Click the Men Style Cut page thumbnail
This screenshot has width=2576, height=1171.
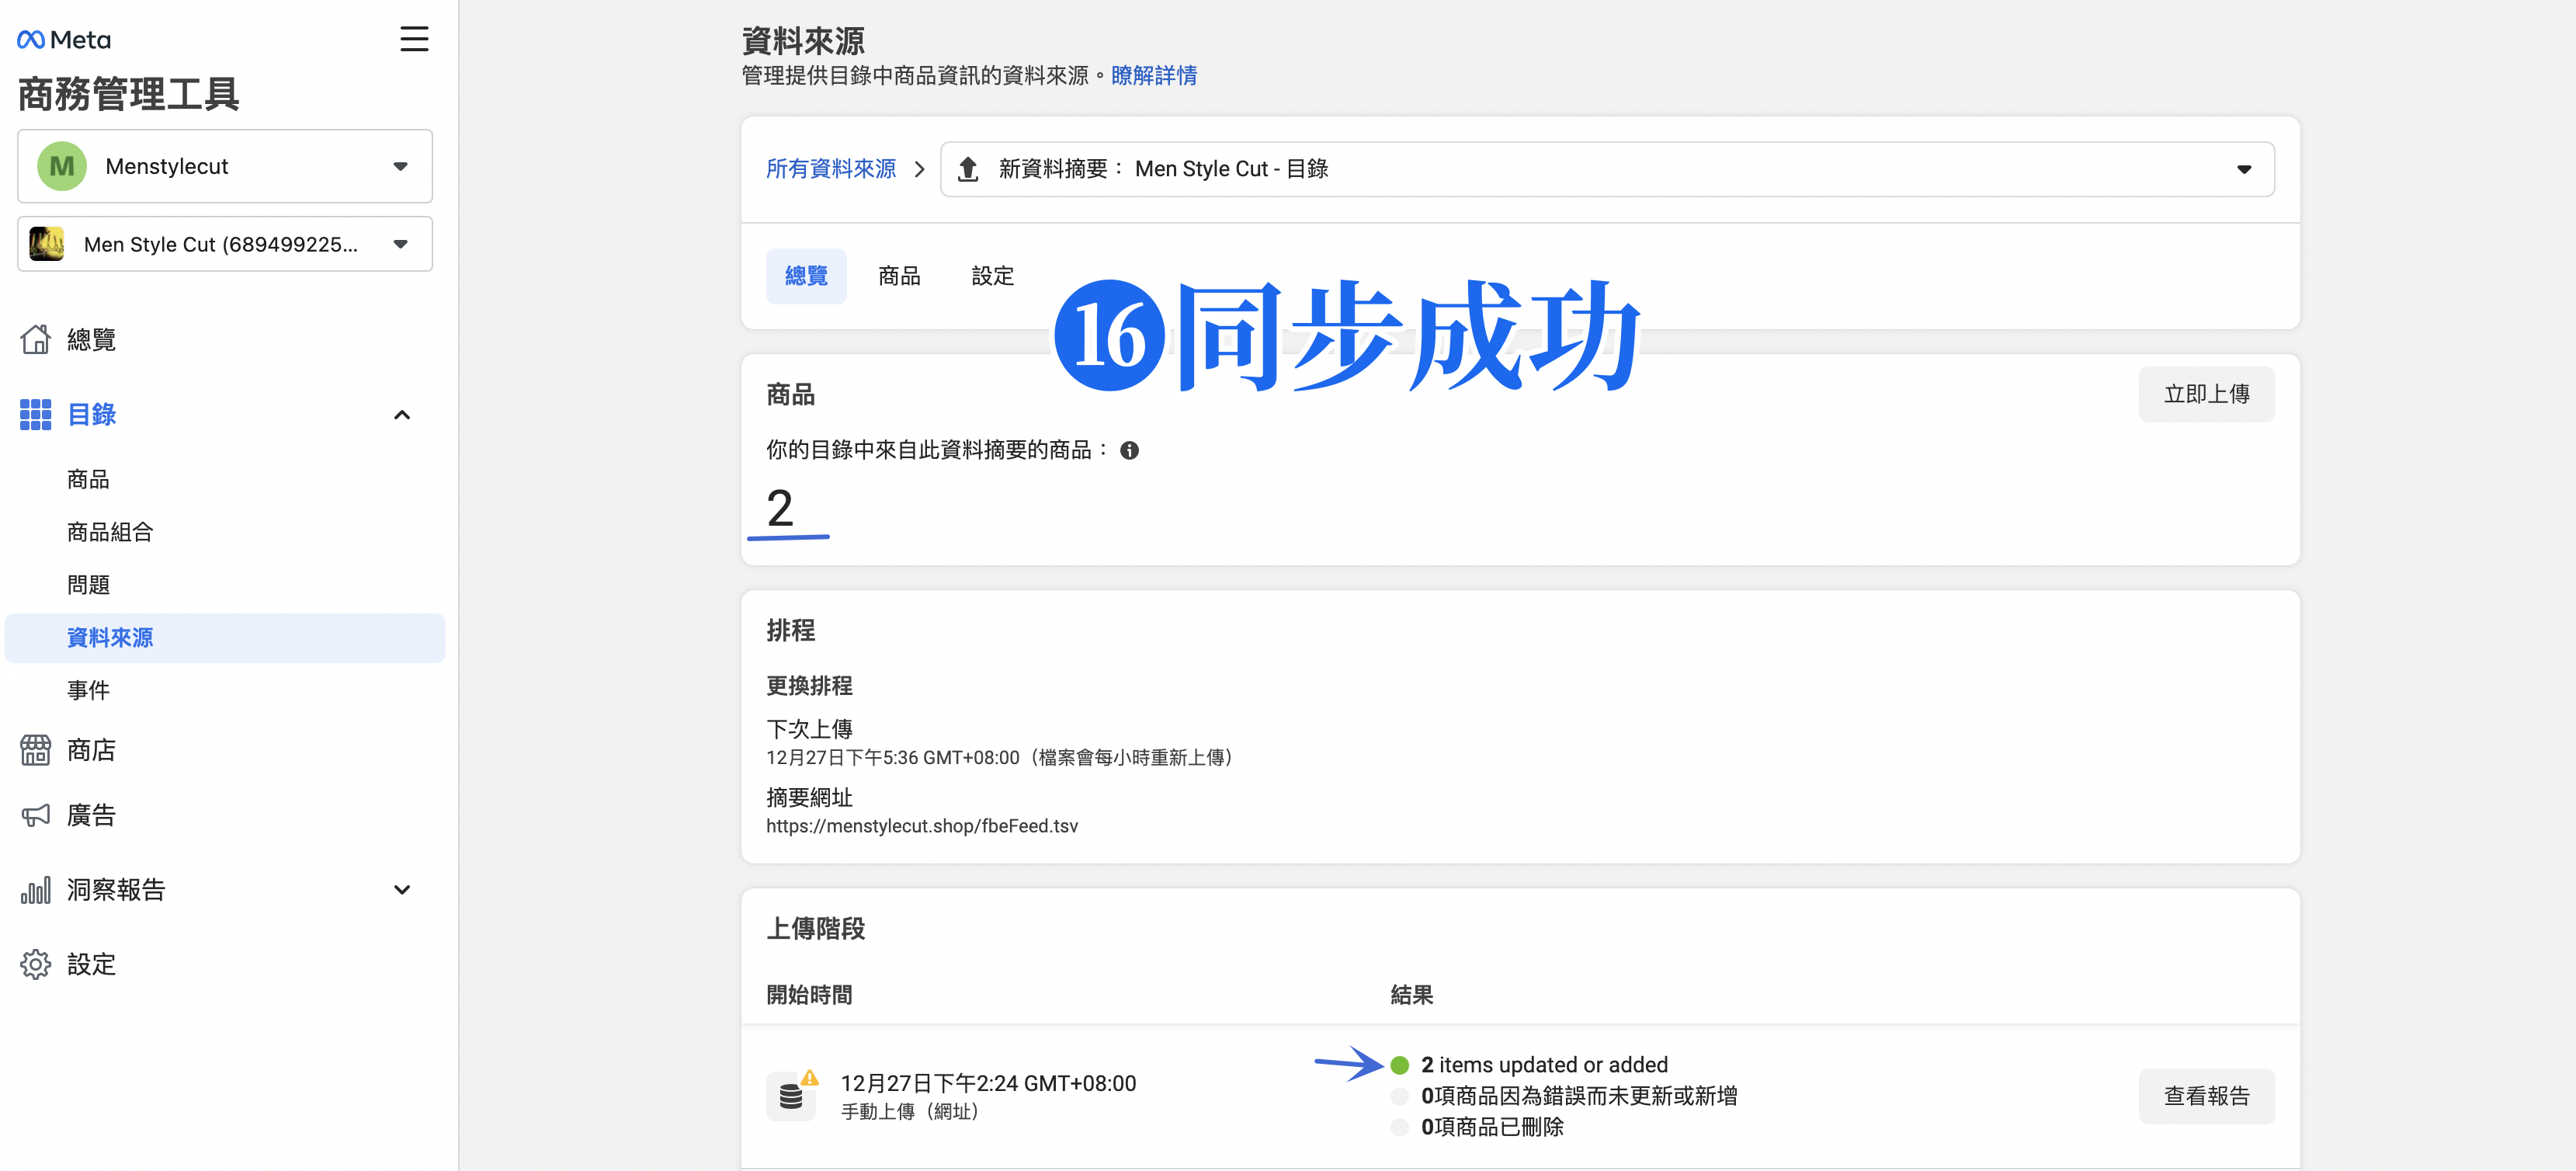point(46,244)
